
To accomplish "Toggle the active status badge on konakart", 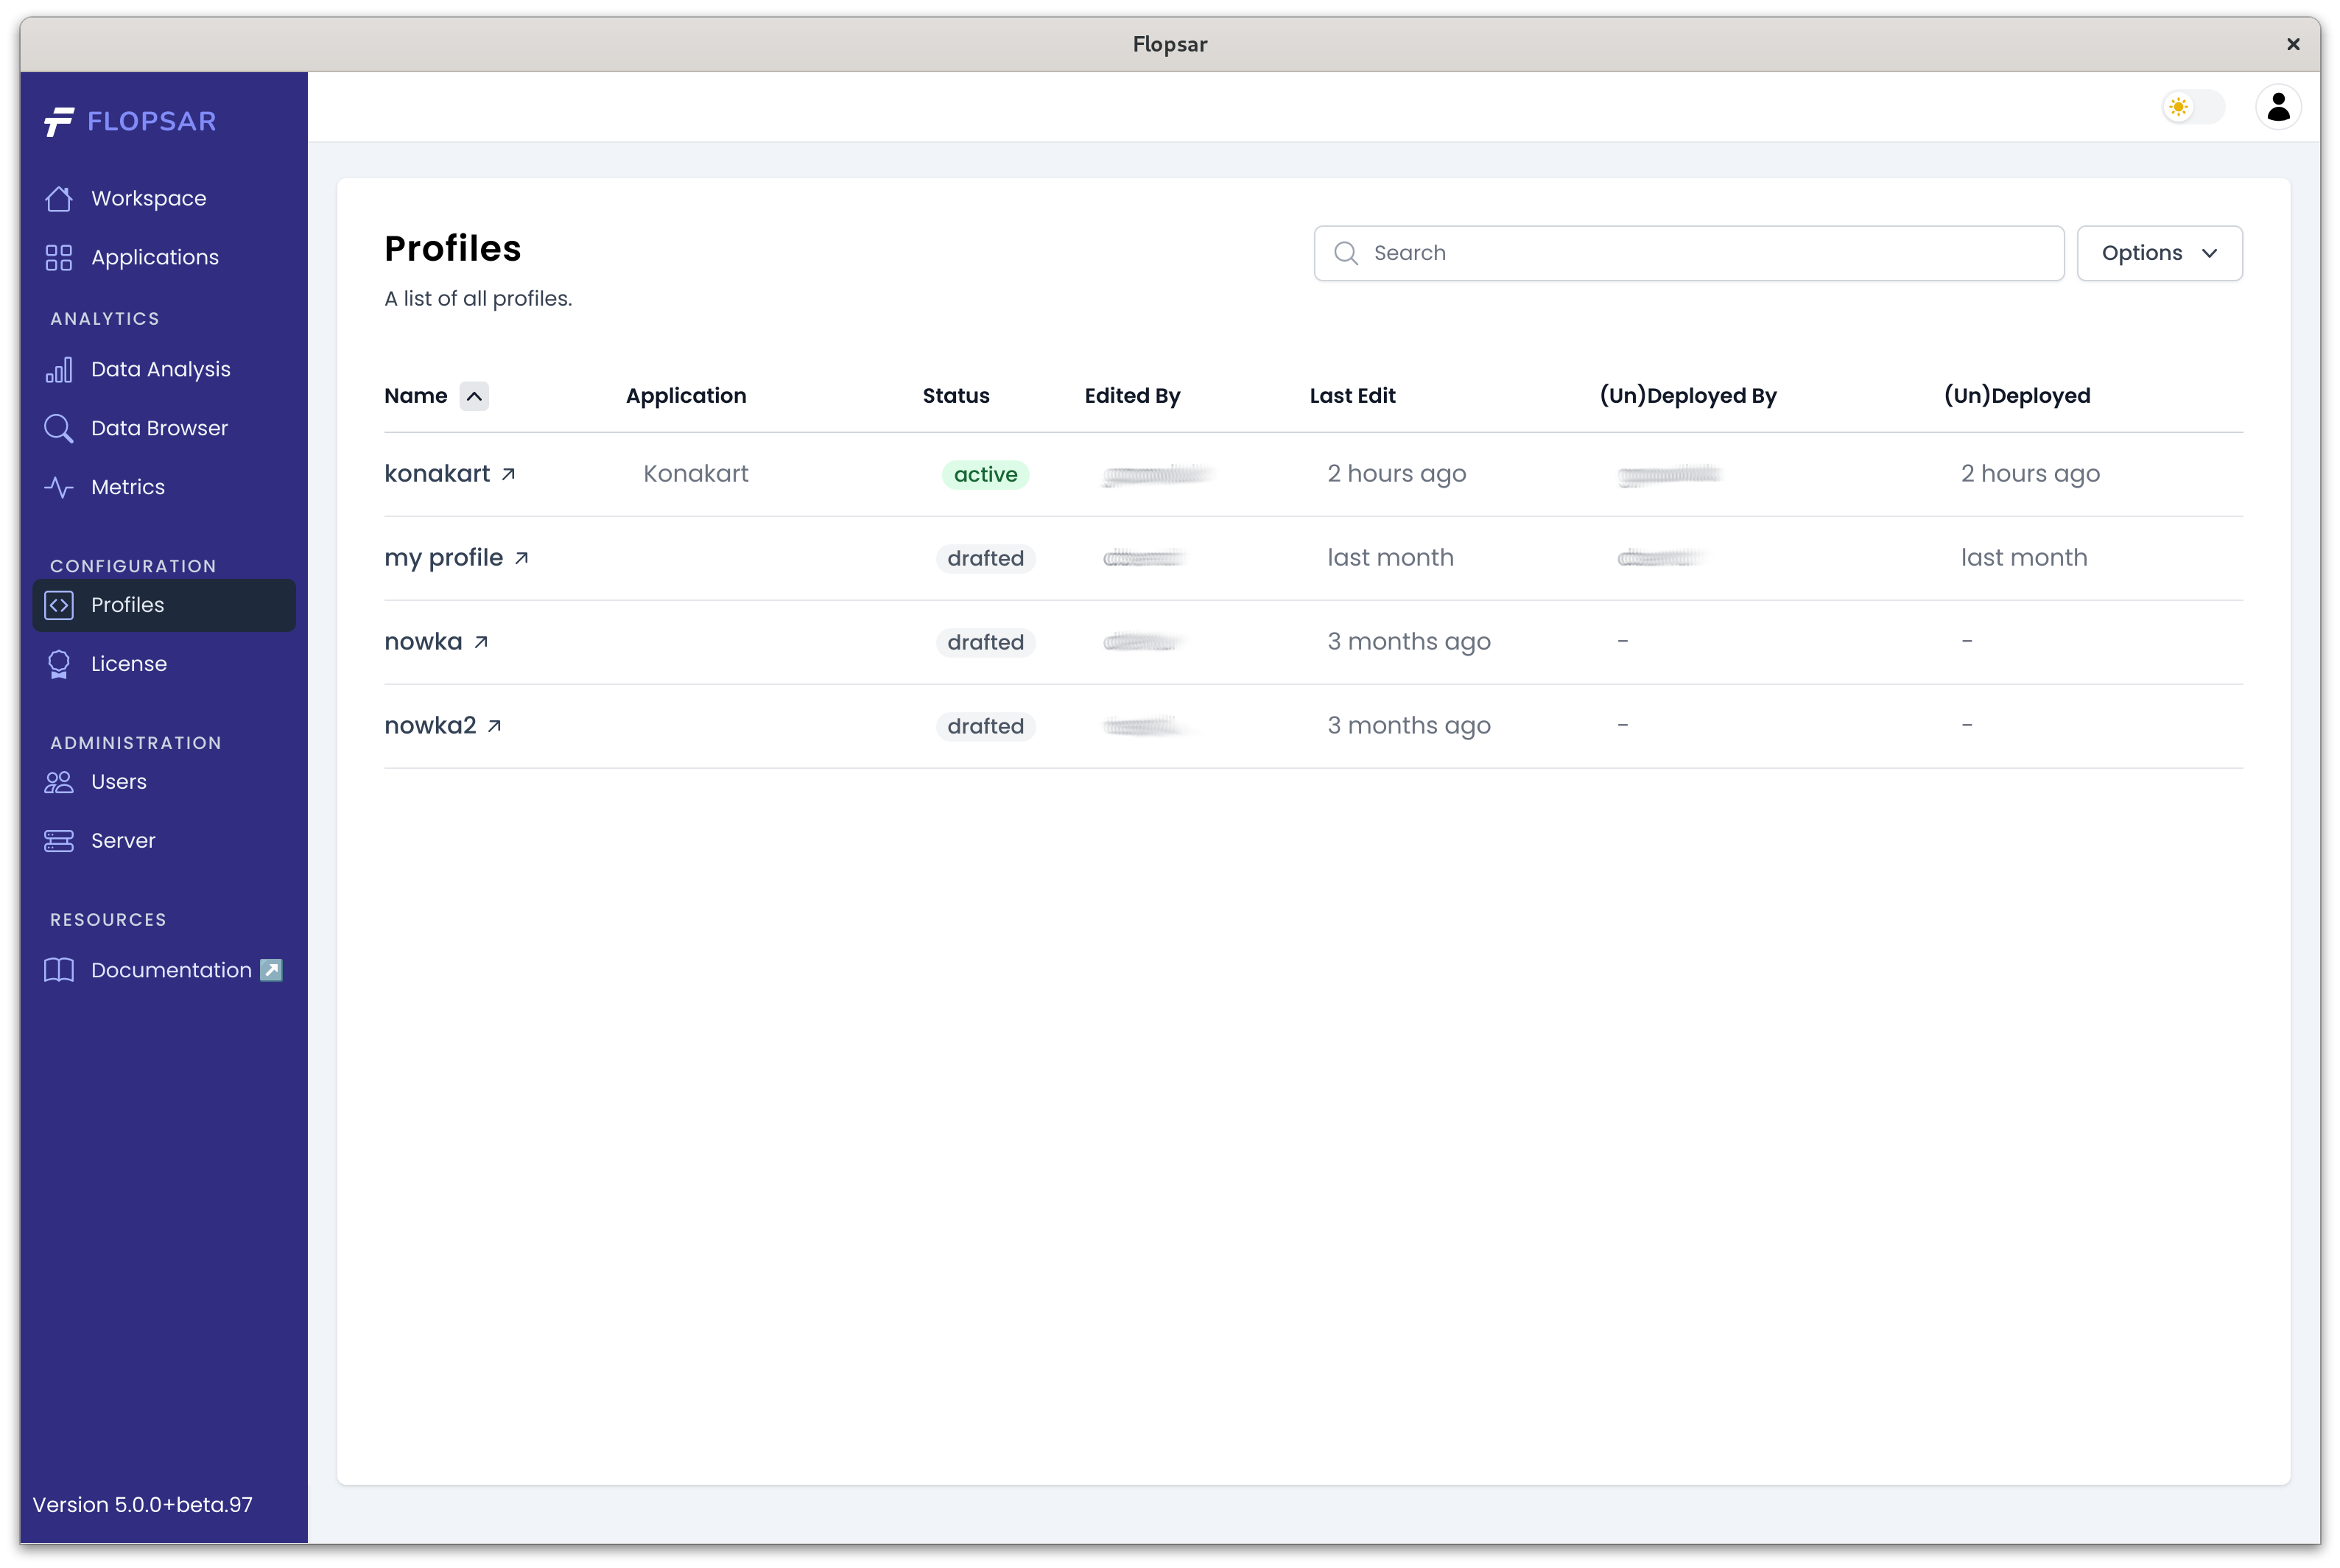I will pyautogui.click(x=985, y=474).
